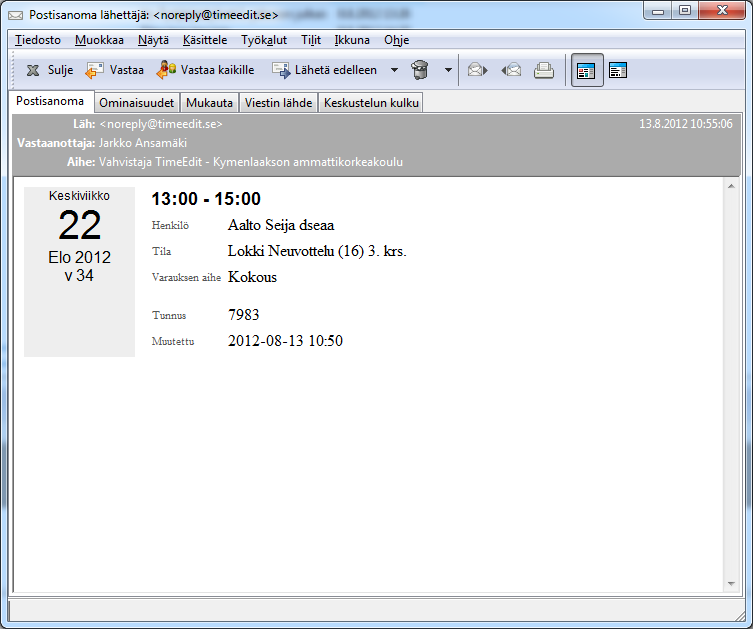753x629 pixels.
Task: Open the Tilit menu
Action: tap(311, 40)
